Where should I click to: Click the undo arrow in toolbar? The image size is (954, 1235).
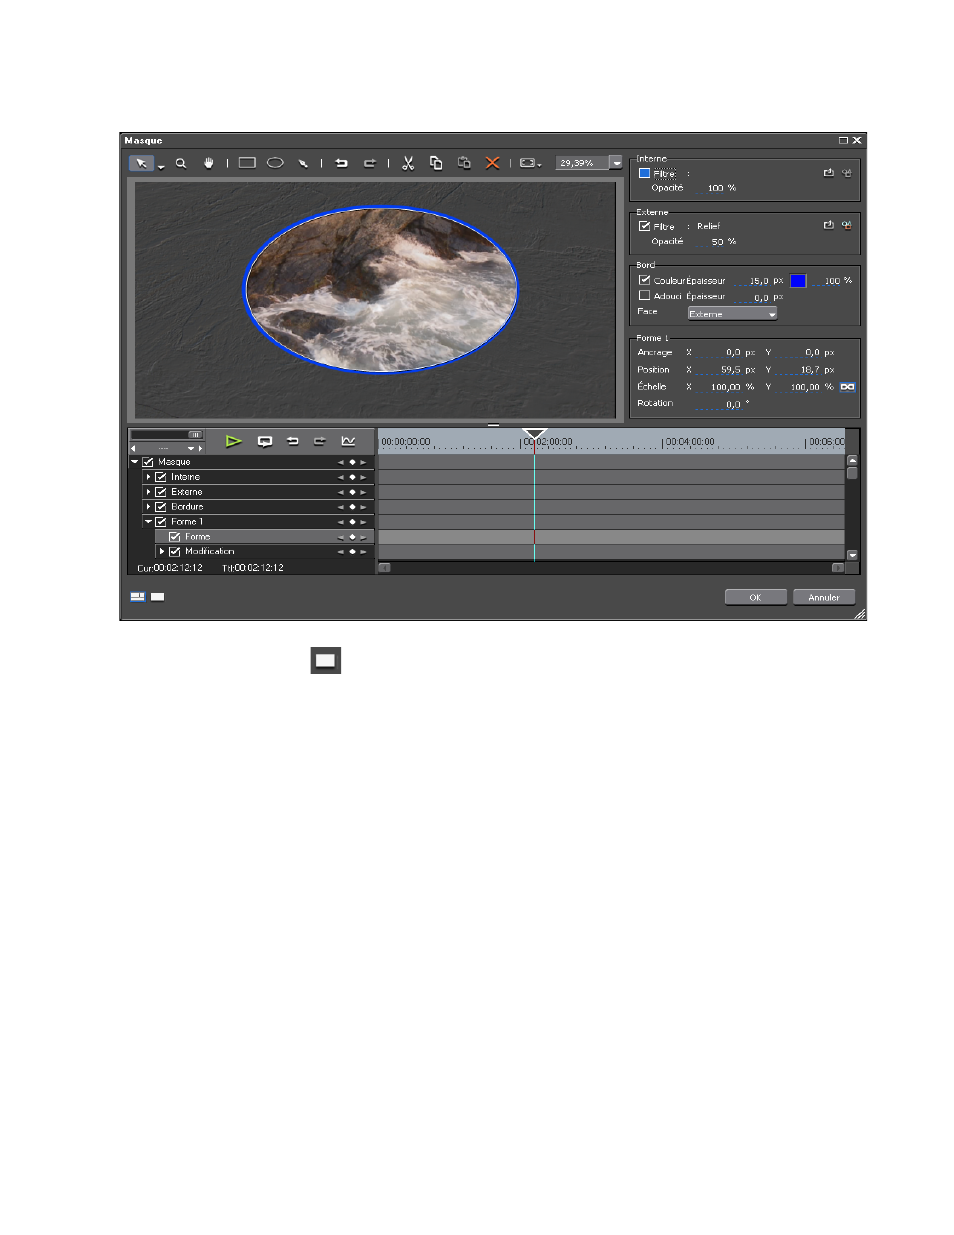[341, 163]
